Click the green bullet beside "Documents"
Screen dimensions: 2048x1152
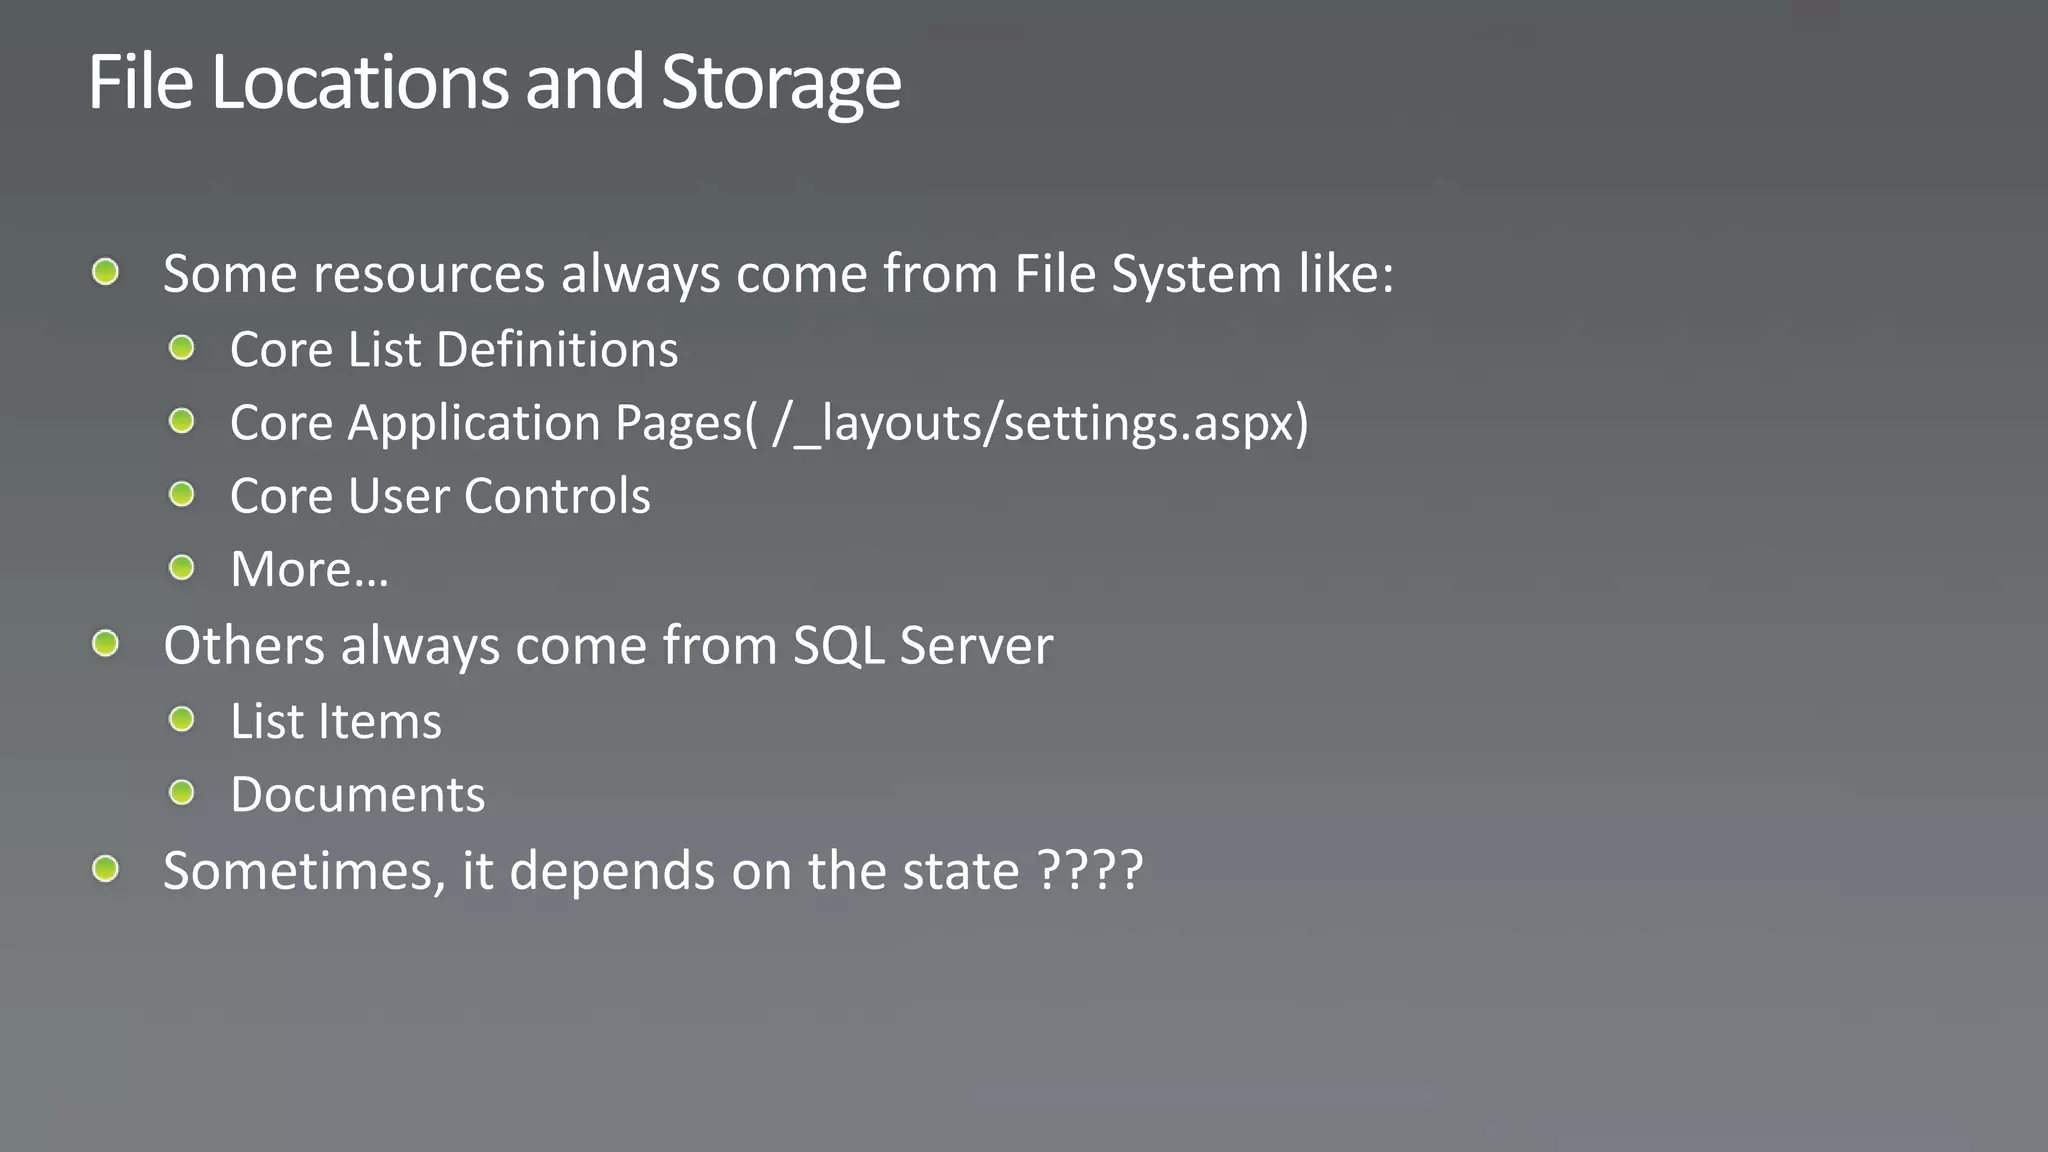click(x=181, y=793)
